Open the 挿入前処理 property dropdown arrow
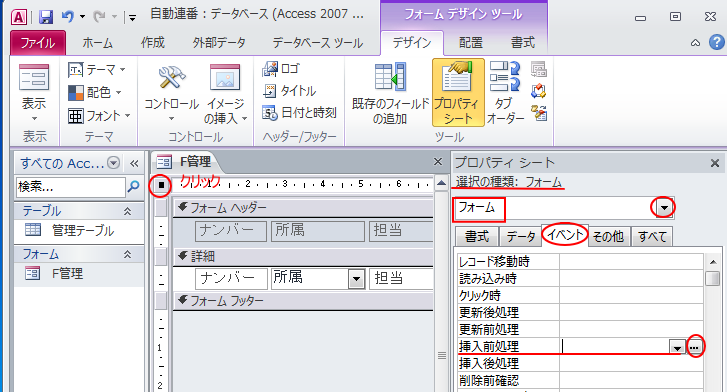 point(677,347)
